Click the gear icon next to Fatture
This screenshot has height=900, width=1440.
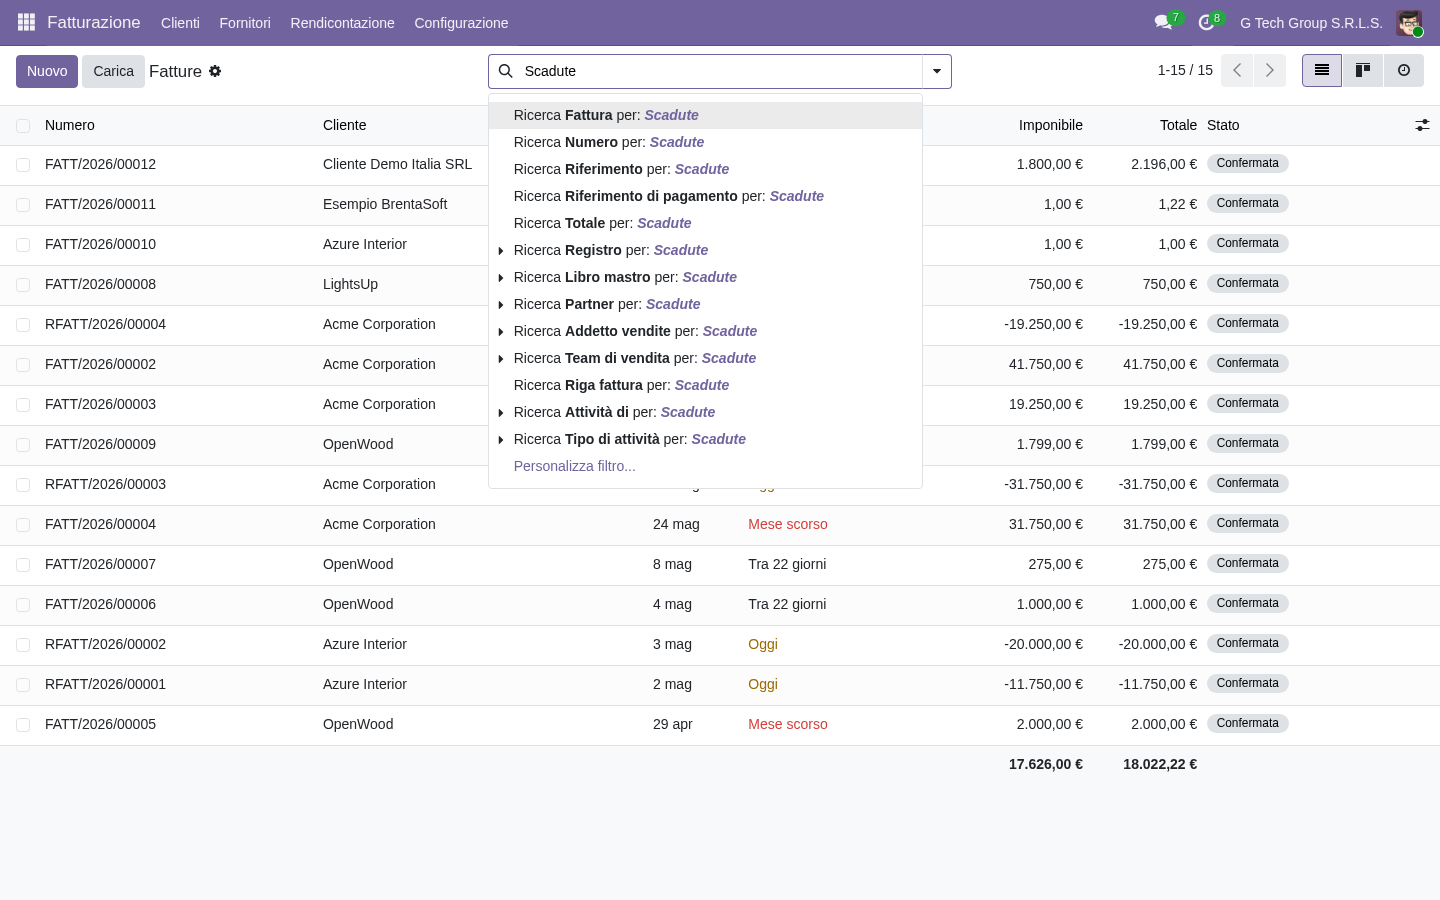click(215, 71)
